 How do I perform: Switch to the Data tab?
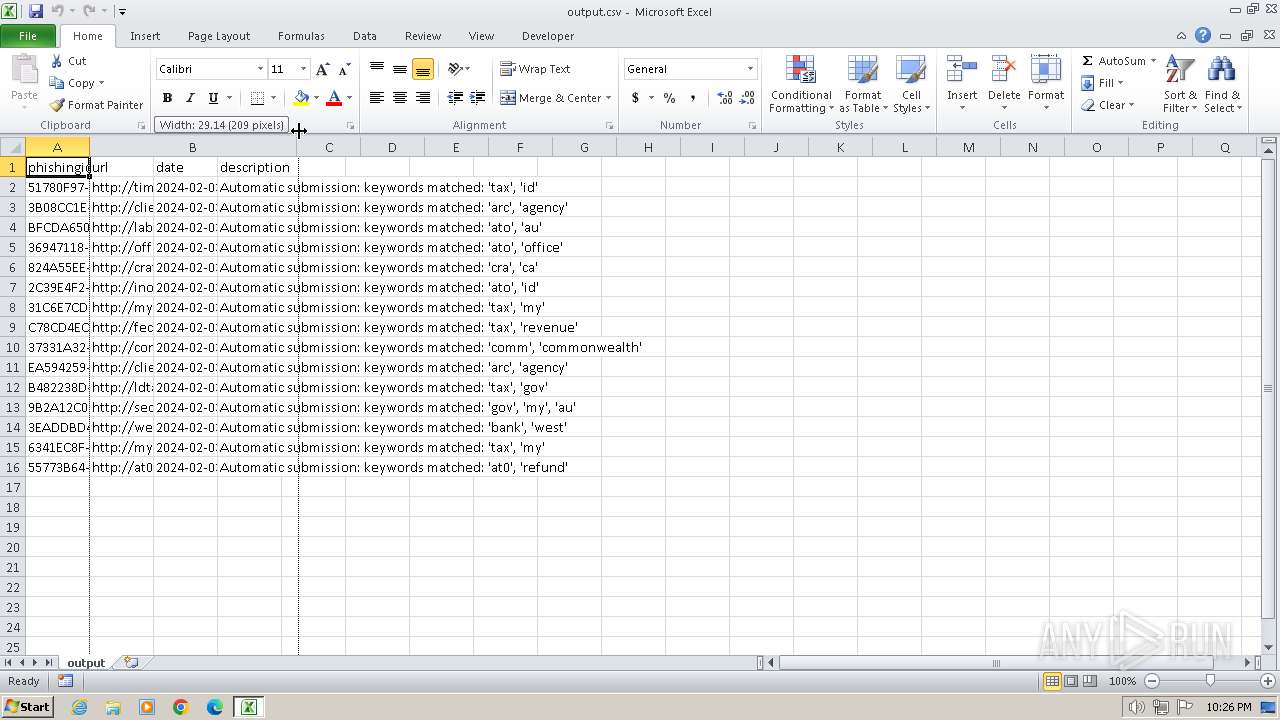pos(365,36)
